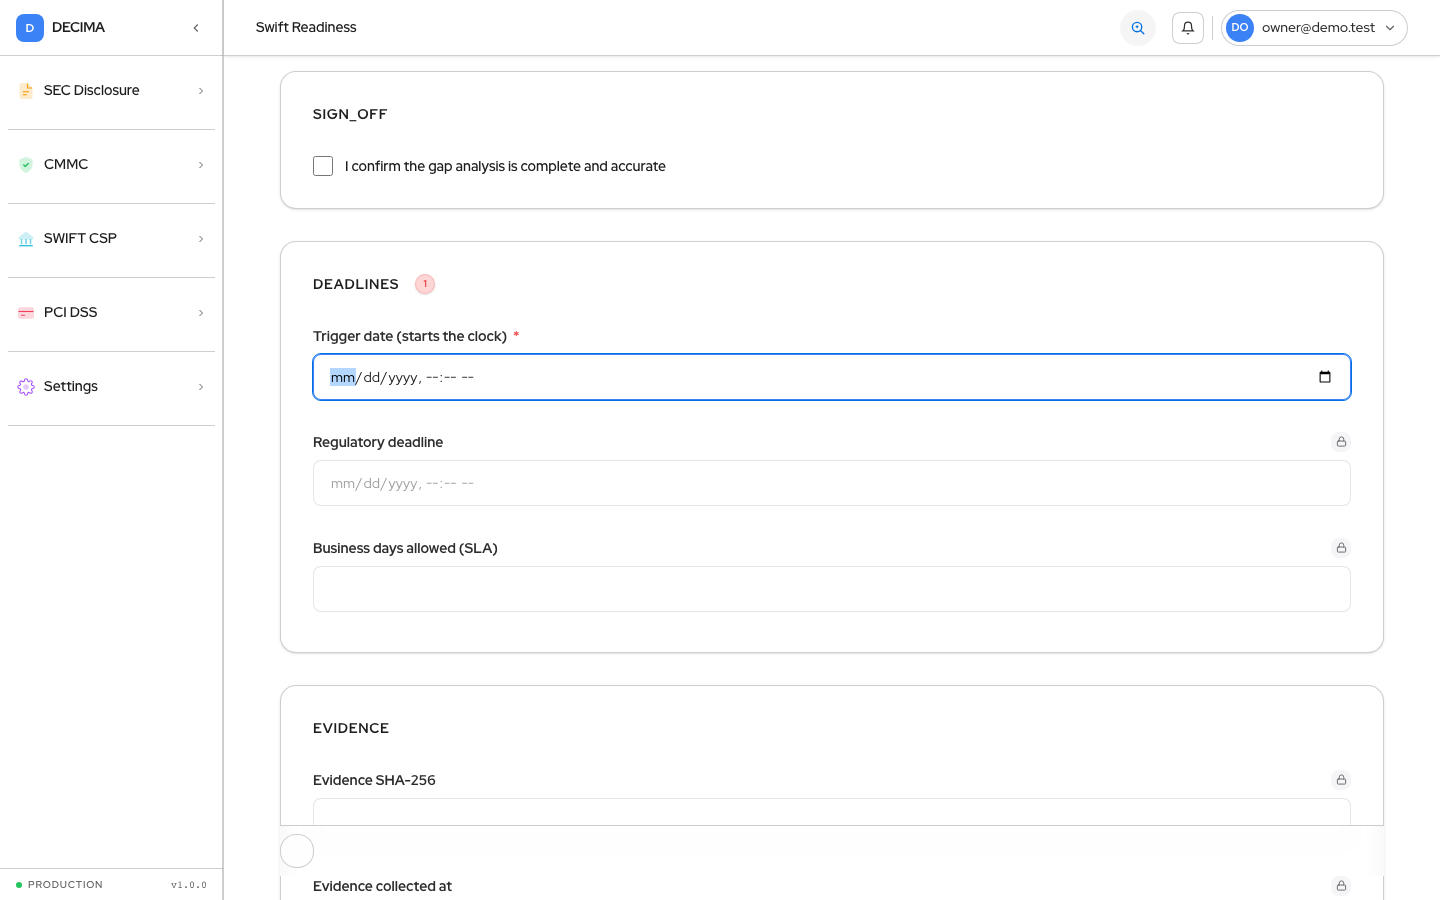Check the gap analysis confirmation box
The height and width of the screenshot is (900, 1440).
click(x=323, y=166)
